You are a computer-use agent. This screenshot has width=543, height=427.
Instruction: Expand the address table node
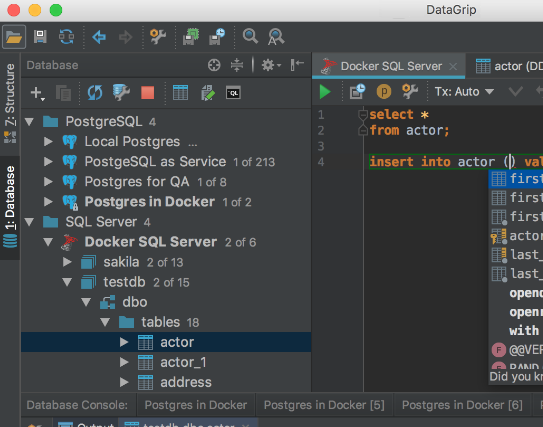[124, 382]
